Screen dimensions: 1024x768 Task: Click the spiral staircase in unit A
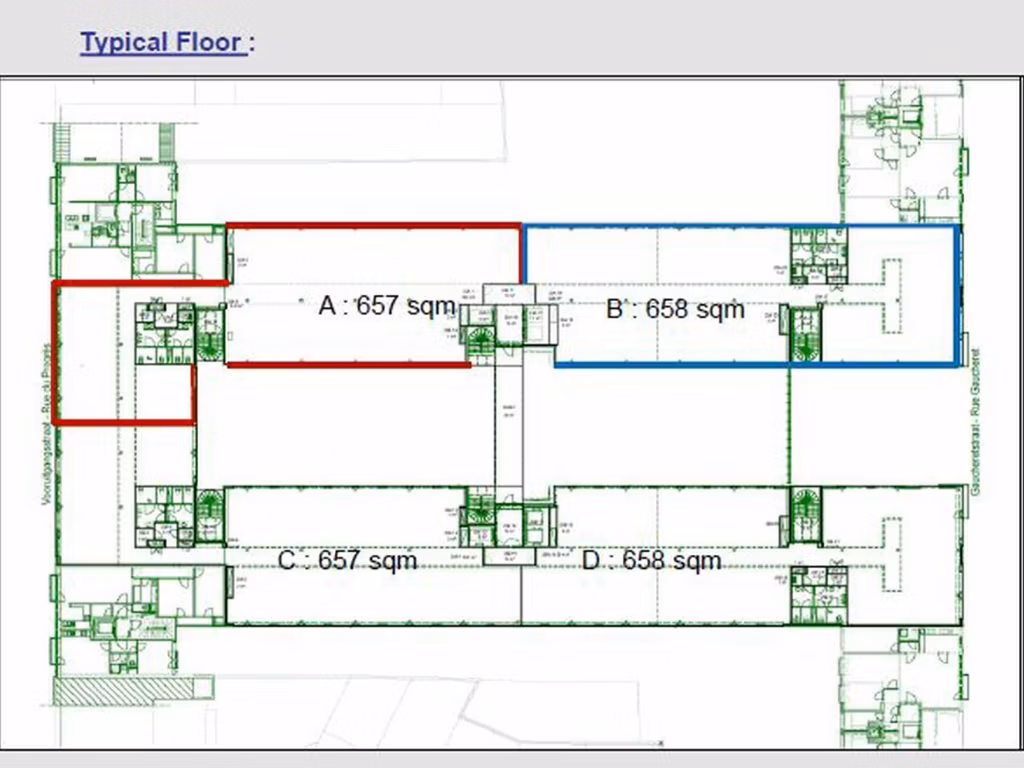[x=210, y=332]
